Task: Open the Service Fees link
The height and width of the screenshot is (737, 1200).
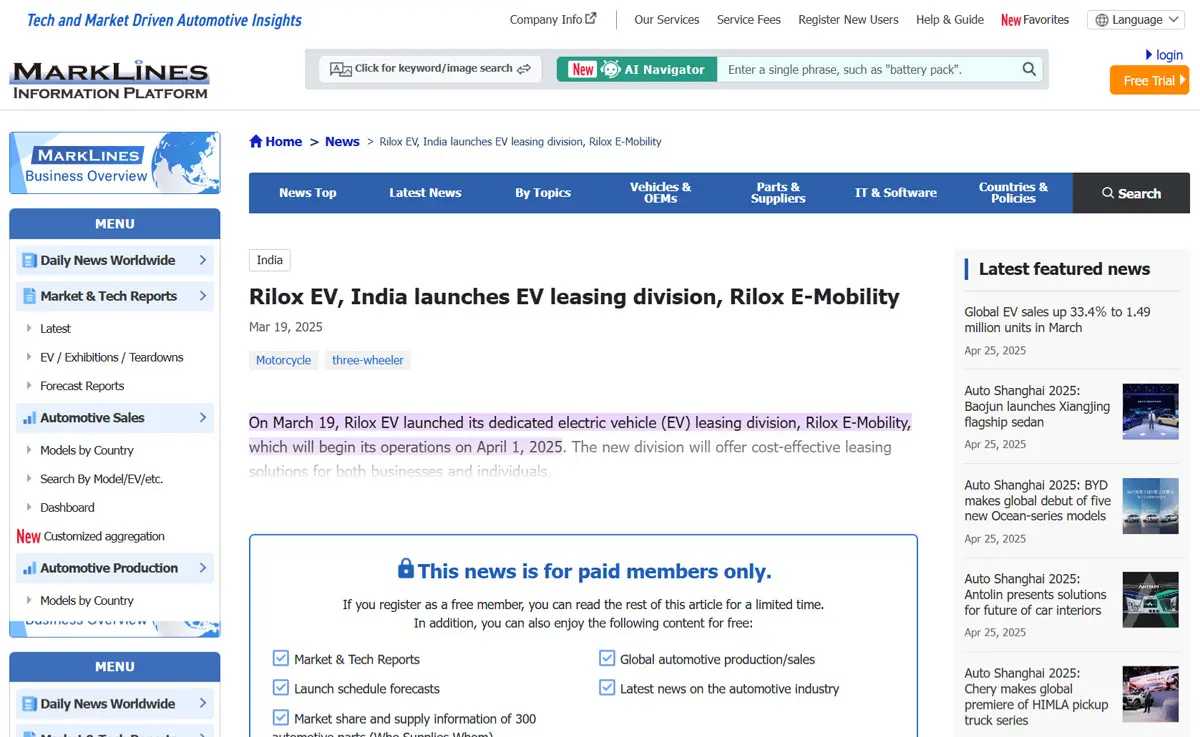Action: [x=749, y=20]
